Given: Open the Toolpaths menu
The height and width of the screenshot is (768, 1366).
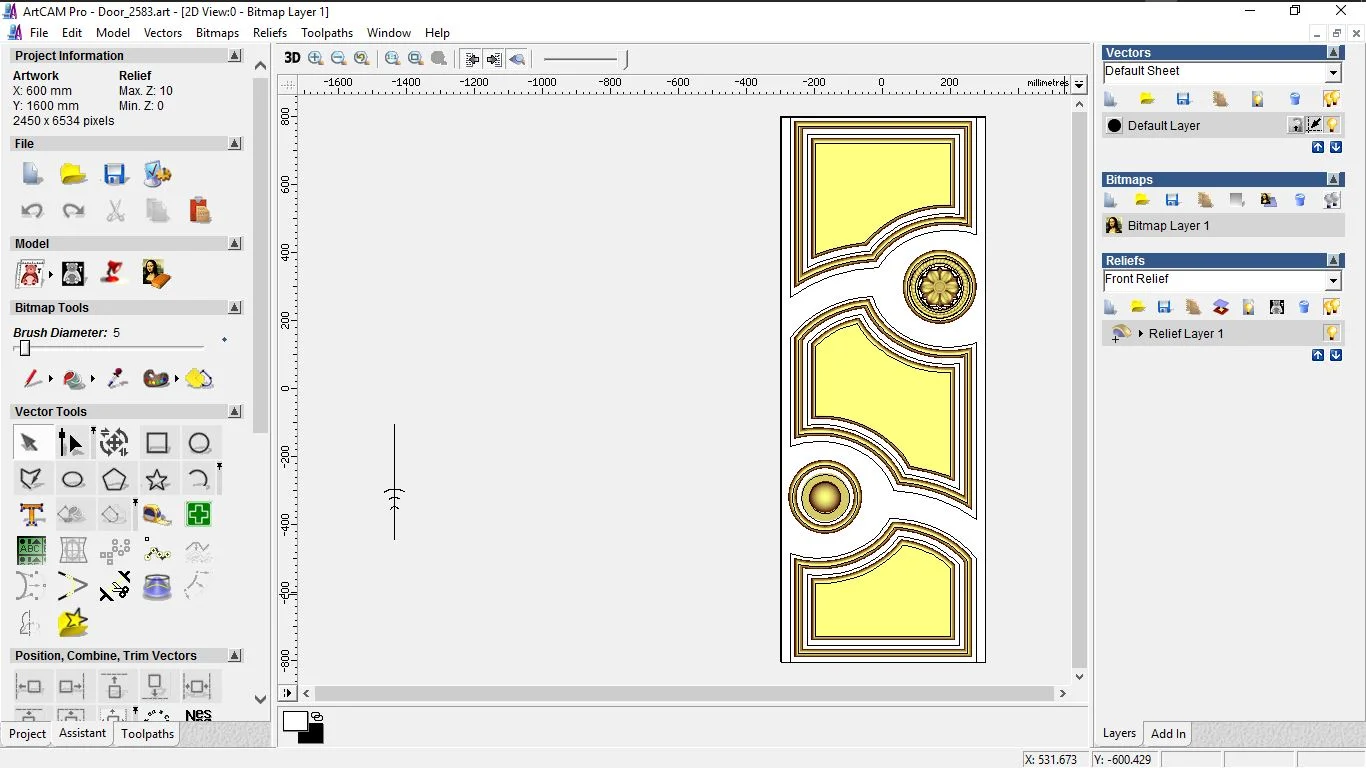Looking at the screenshot, I should coord(327,33).
